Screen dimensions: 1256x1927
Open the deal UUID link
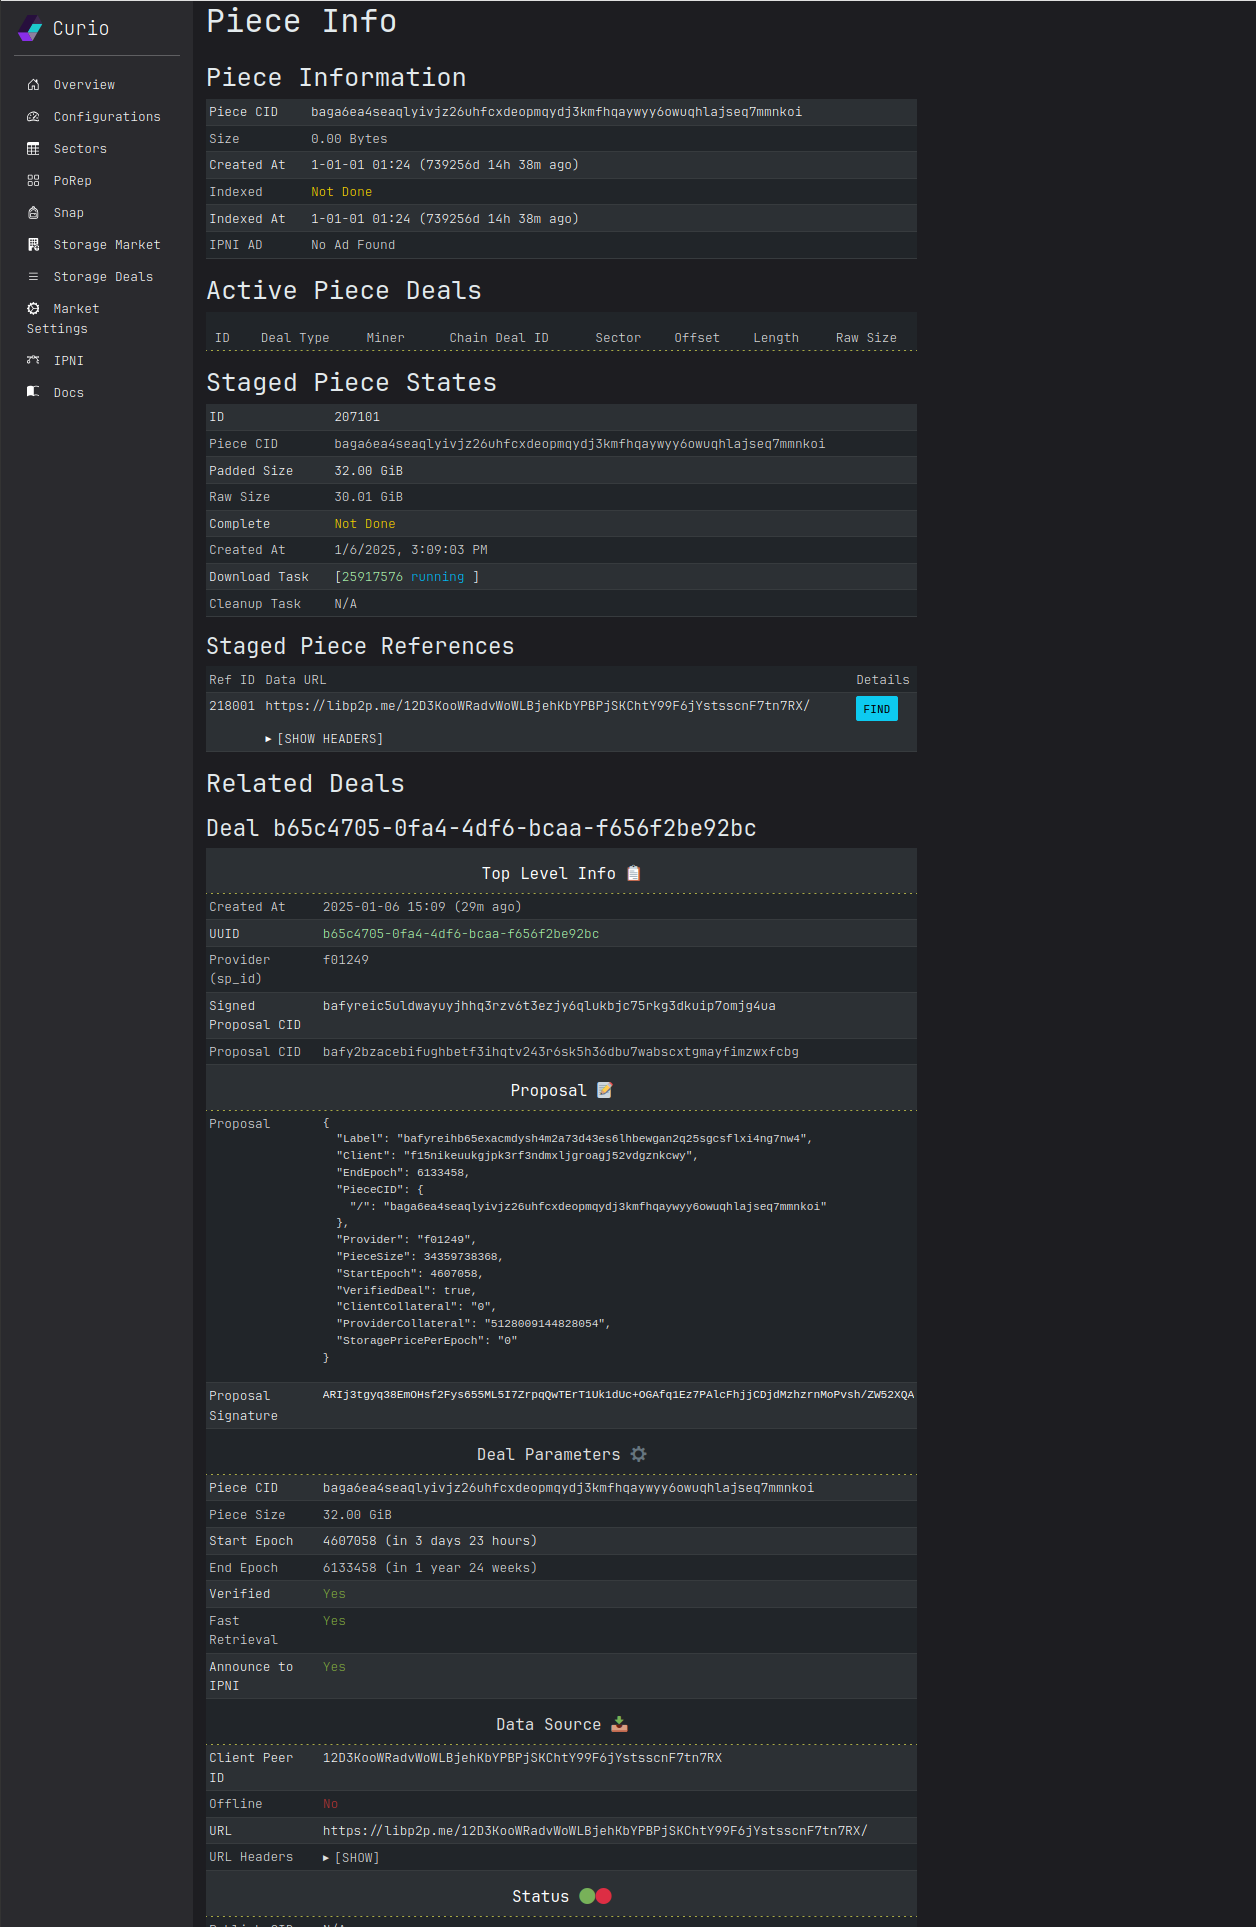pyautogui.click(x=460, y=934)
